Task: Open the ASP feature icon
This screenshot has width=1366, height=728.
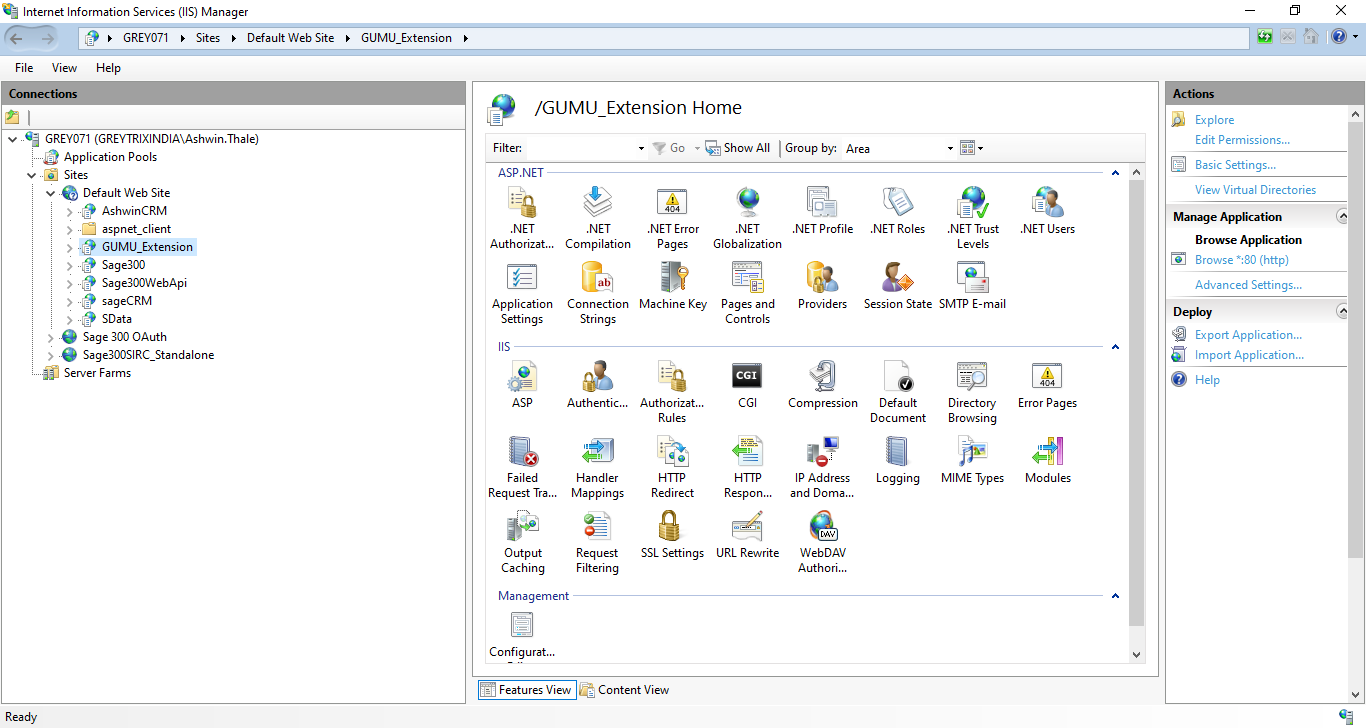Action: 522,385
